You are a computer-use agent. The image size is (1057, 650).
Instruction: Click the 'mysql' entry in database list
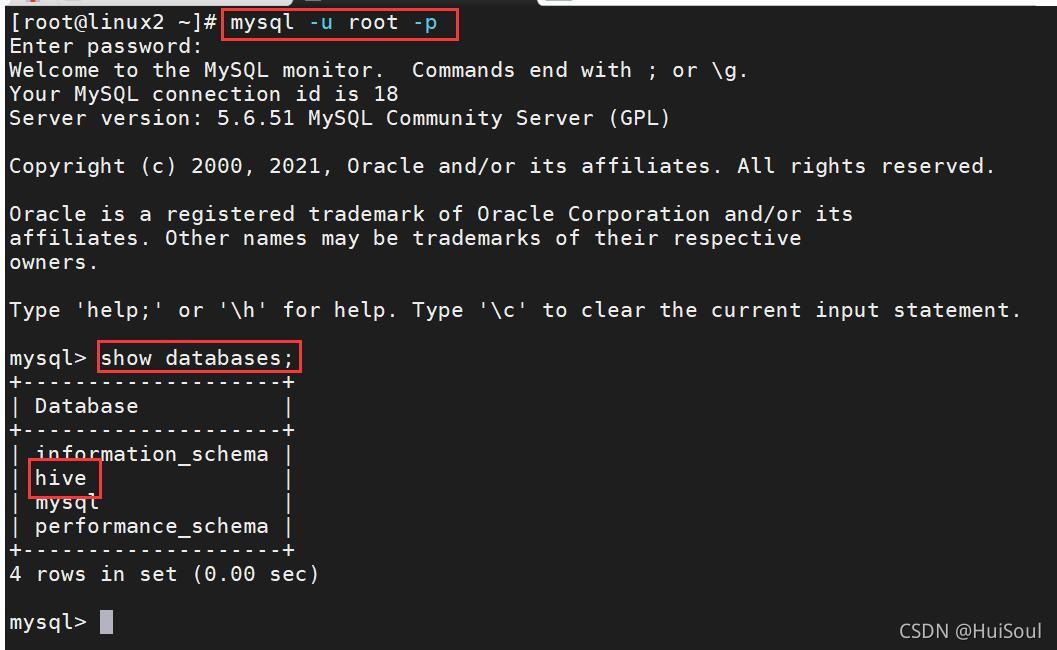pos(67,502)
